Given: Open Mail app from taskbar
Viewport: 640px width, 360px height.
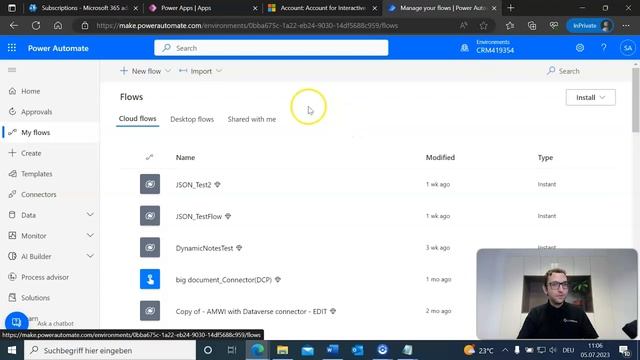Looking at the screenshot, I should [x=307, y=350].
